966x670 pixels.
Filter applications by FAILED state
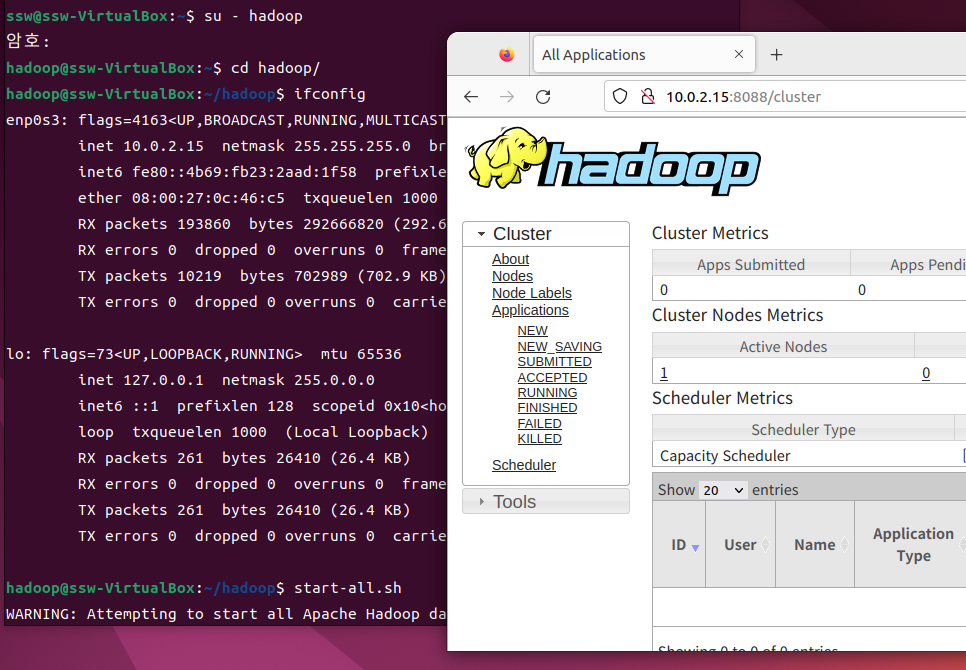click(539, 424)
